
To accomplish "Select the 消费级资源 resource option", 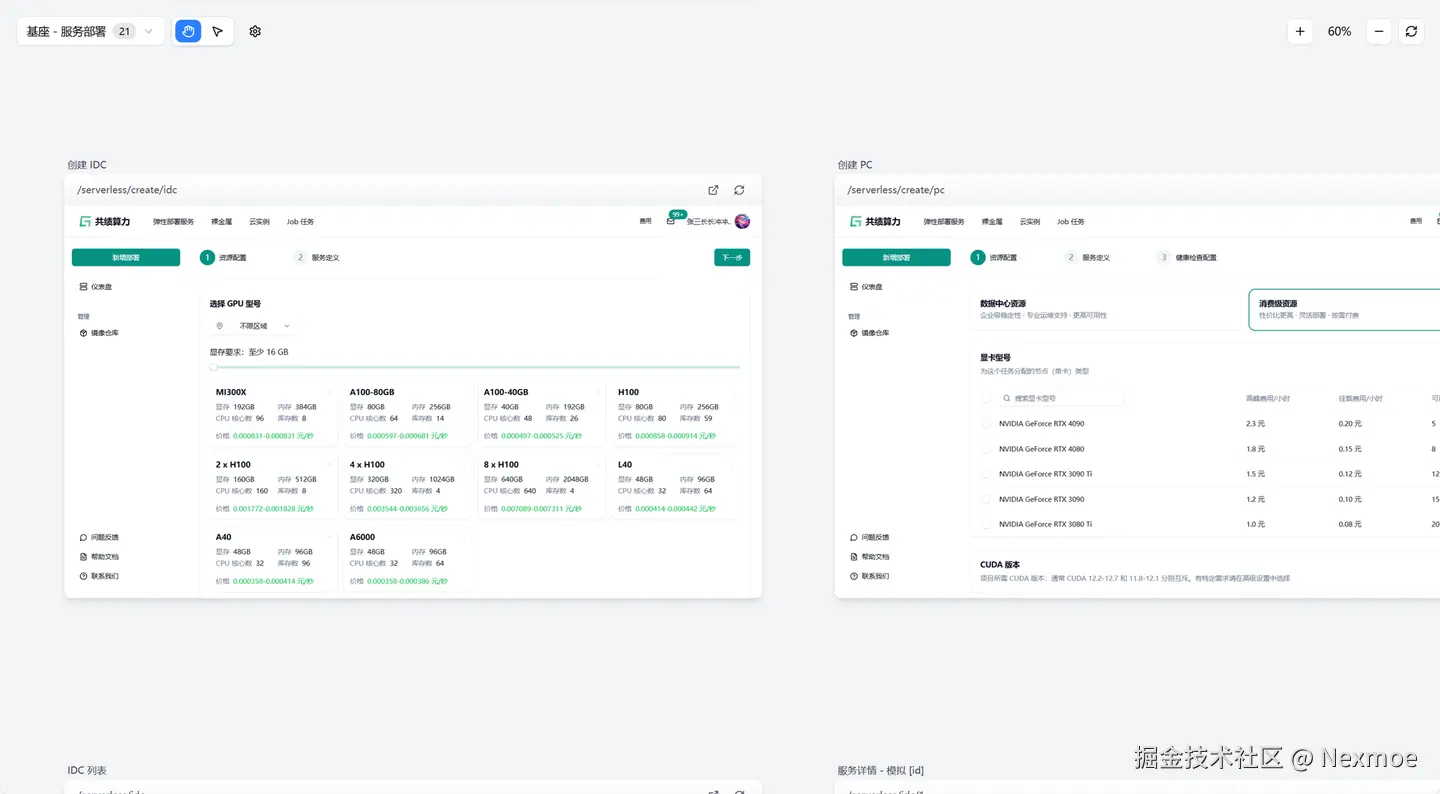I will click(x=1344, y=310).
